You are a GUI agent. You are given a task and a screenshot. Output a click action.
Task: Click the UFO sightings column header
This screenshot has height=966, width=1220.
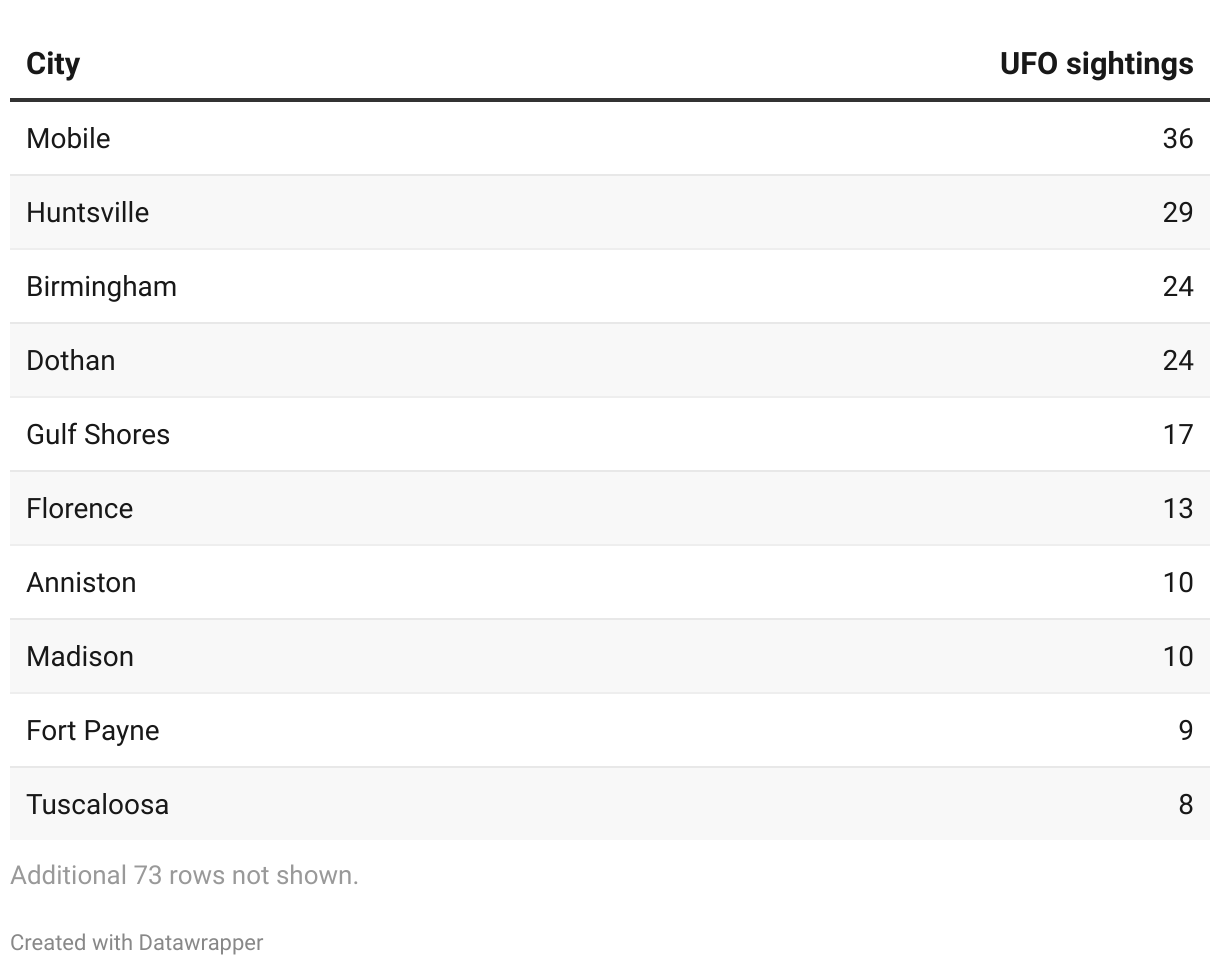1096,64
